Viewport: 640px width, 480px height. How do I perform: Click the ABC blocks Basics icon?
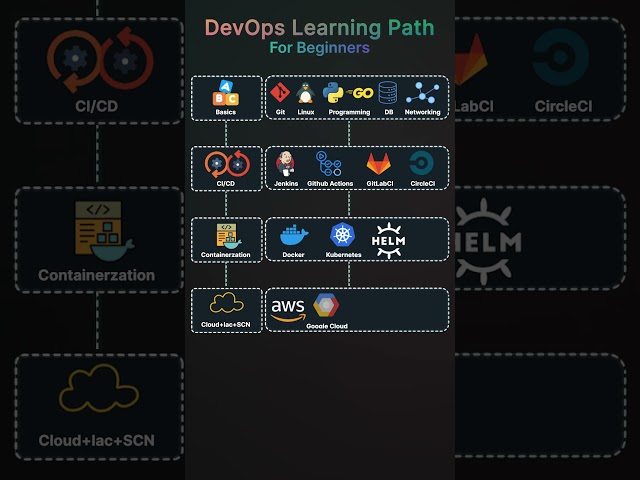pyautogui.click(x=226, y=93)
